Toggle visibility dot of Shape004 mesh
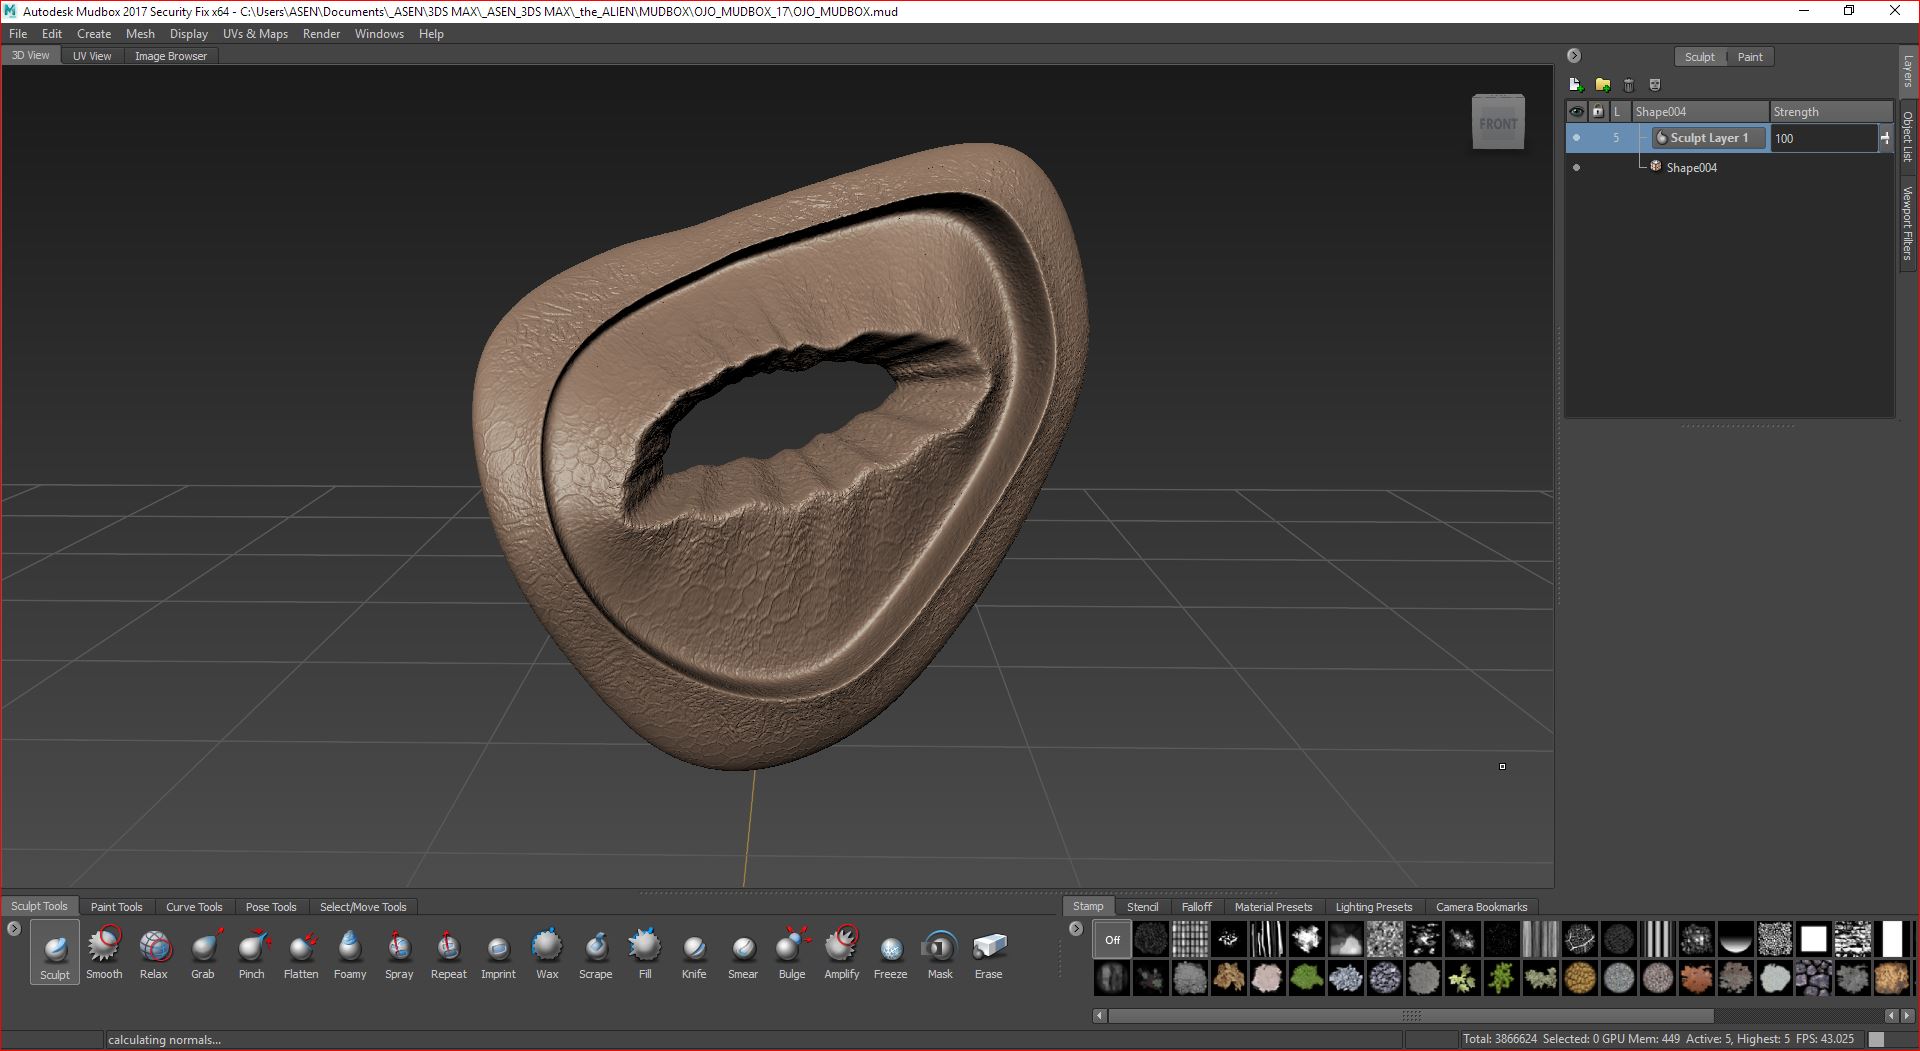The height and width of the screenshot is (1051, 1920). (x=1577, y=168)
